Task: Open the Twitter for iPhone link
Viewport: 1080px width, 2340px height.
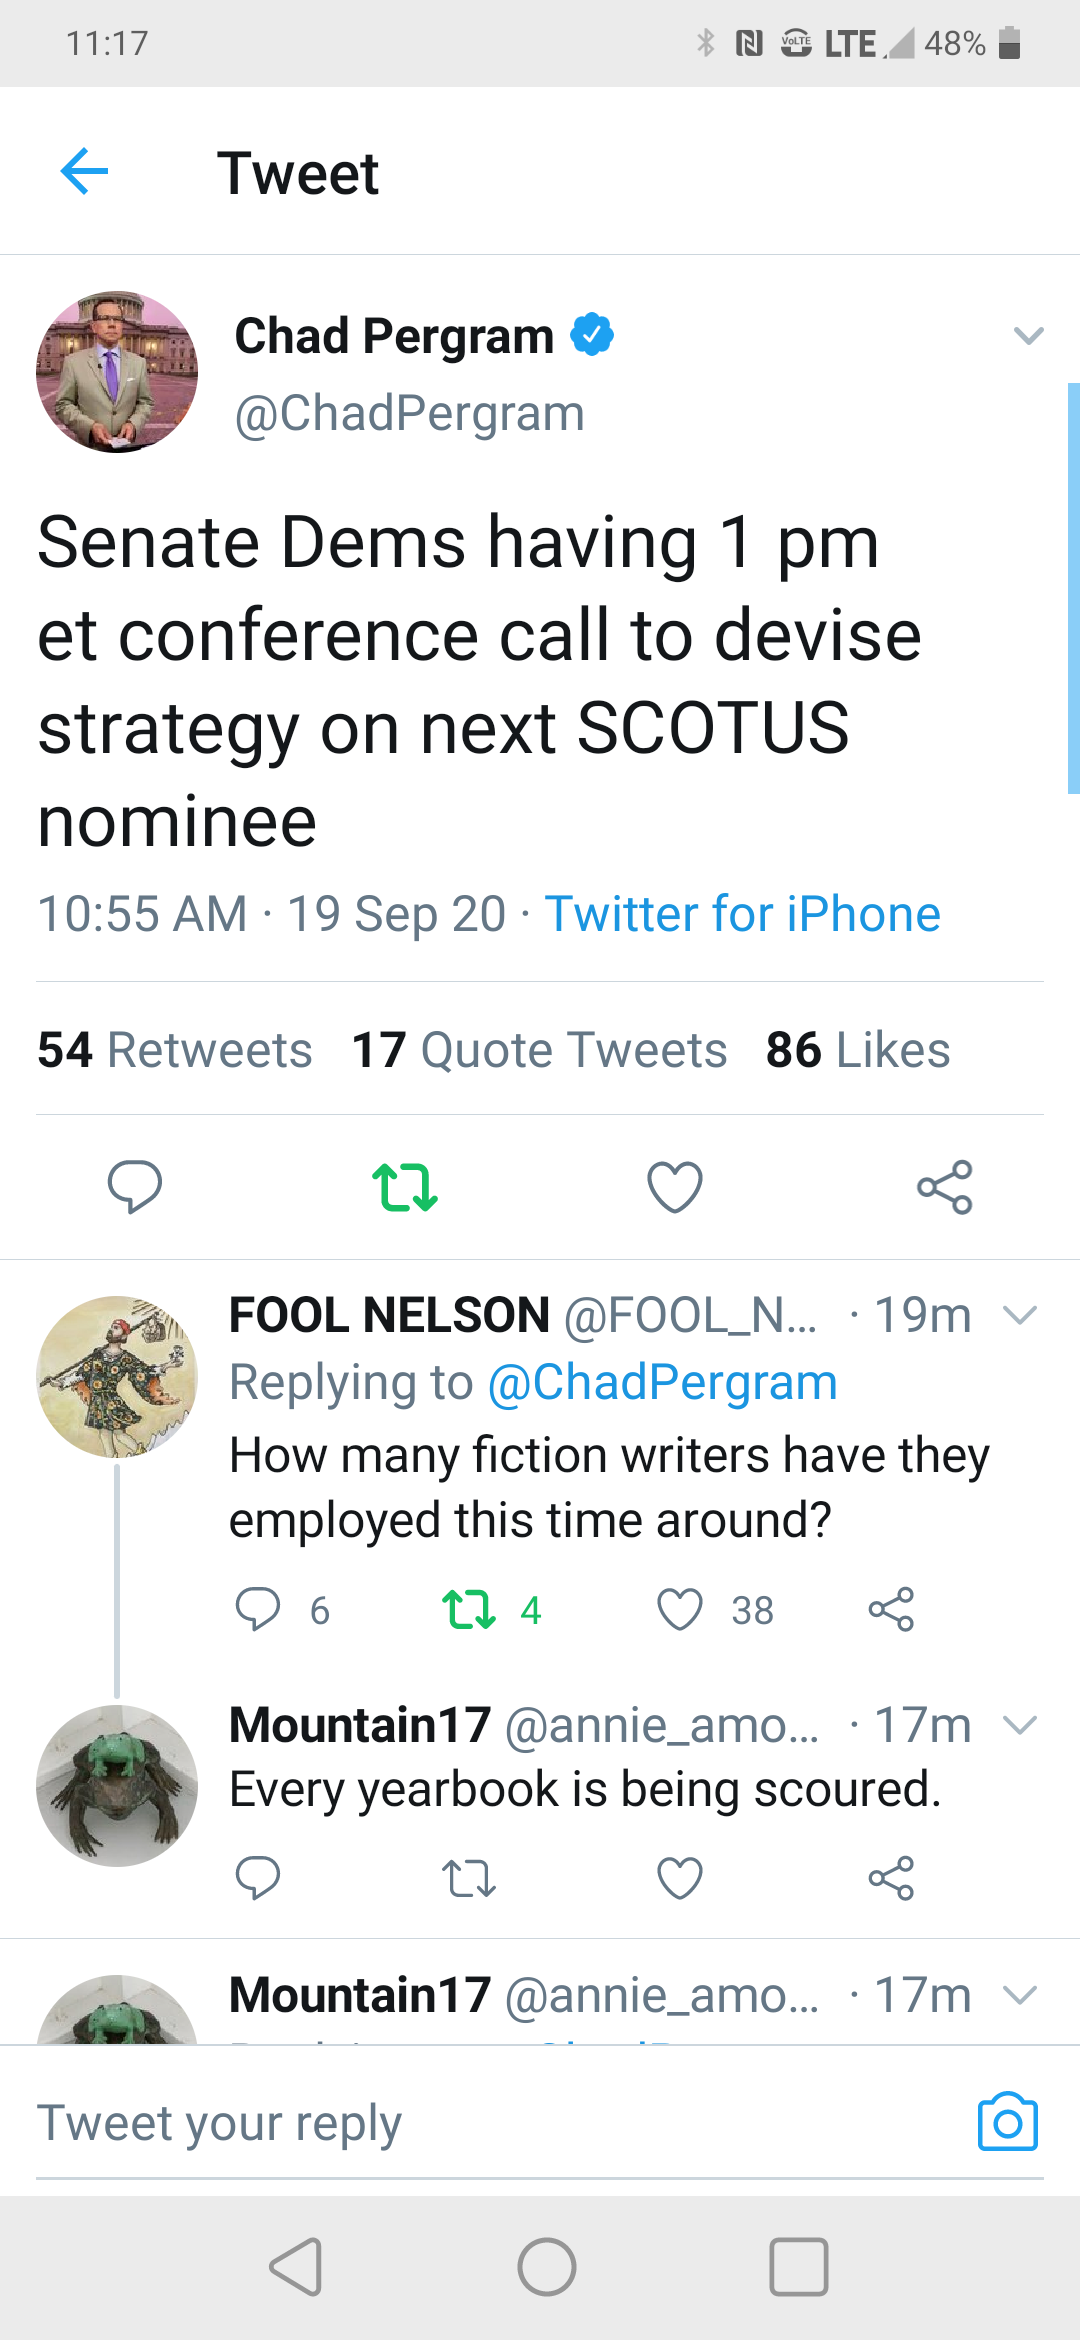Action: point(743,914)
